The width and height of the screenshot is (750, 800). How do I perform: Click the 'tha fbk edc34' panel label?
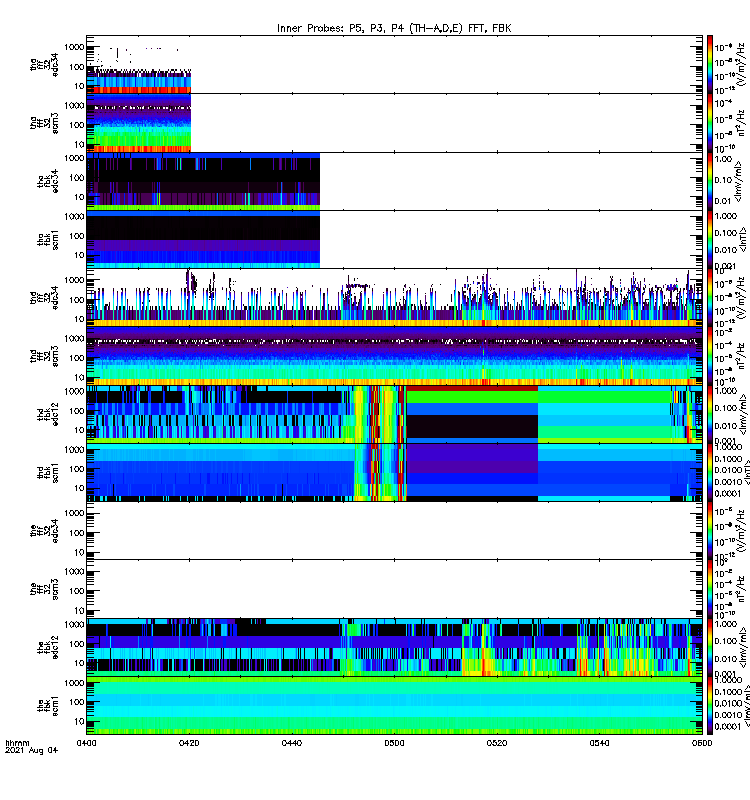(x=48, y=181)
